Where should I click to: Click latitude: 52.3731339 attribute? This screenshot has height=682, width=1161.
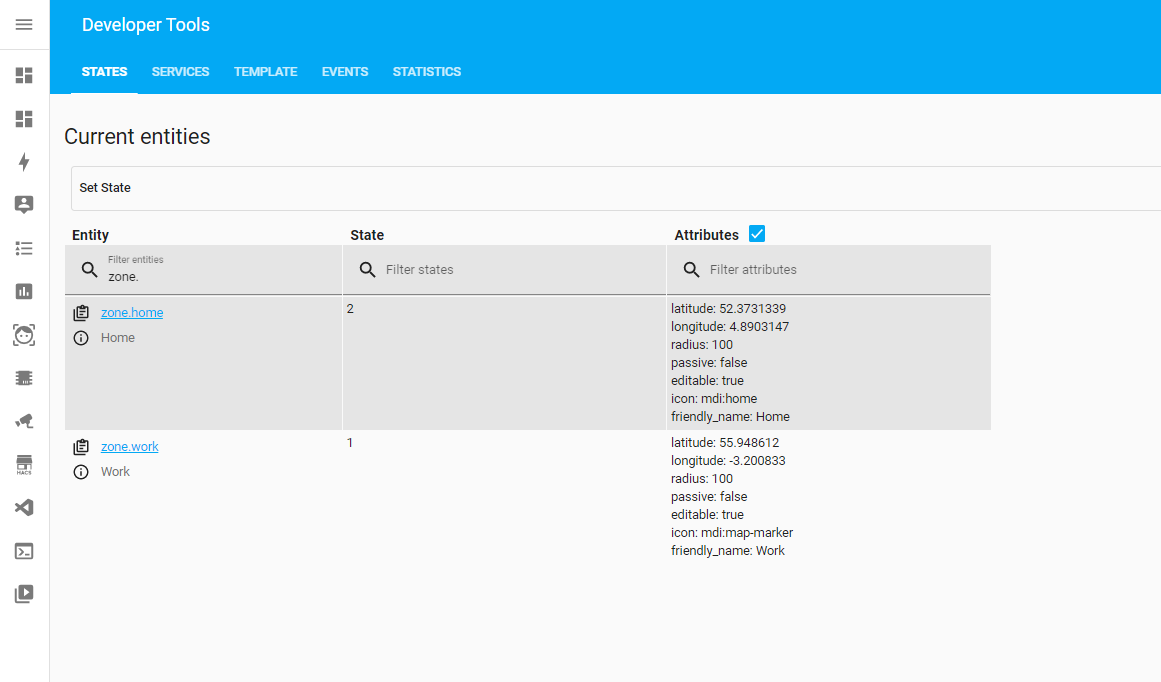pos(729,309)
